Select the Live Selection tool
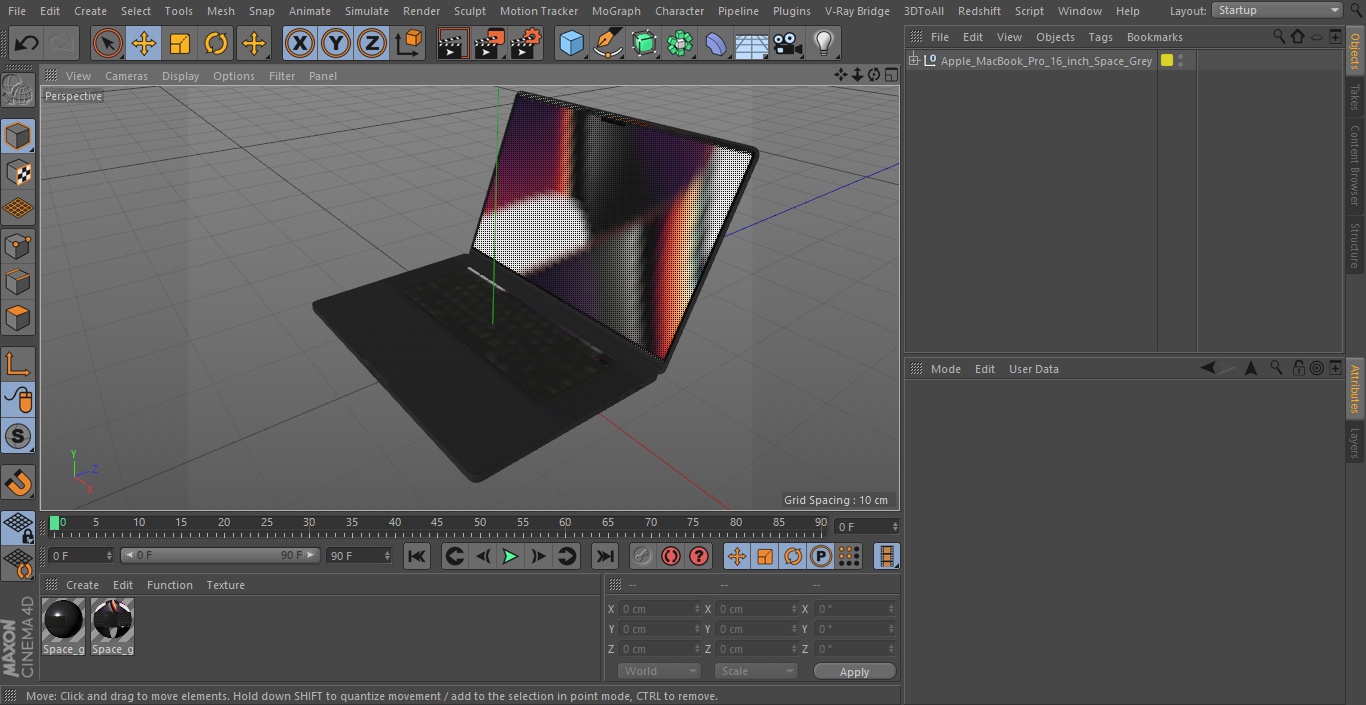This screenshot has height=705, width=1366. pyautogui.click(x=107, y=43)
